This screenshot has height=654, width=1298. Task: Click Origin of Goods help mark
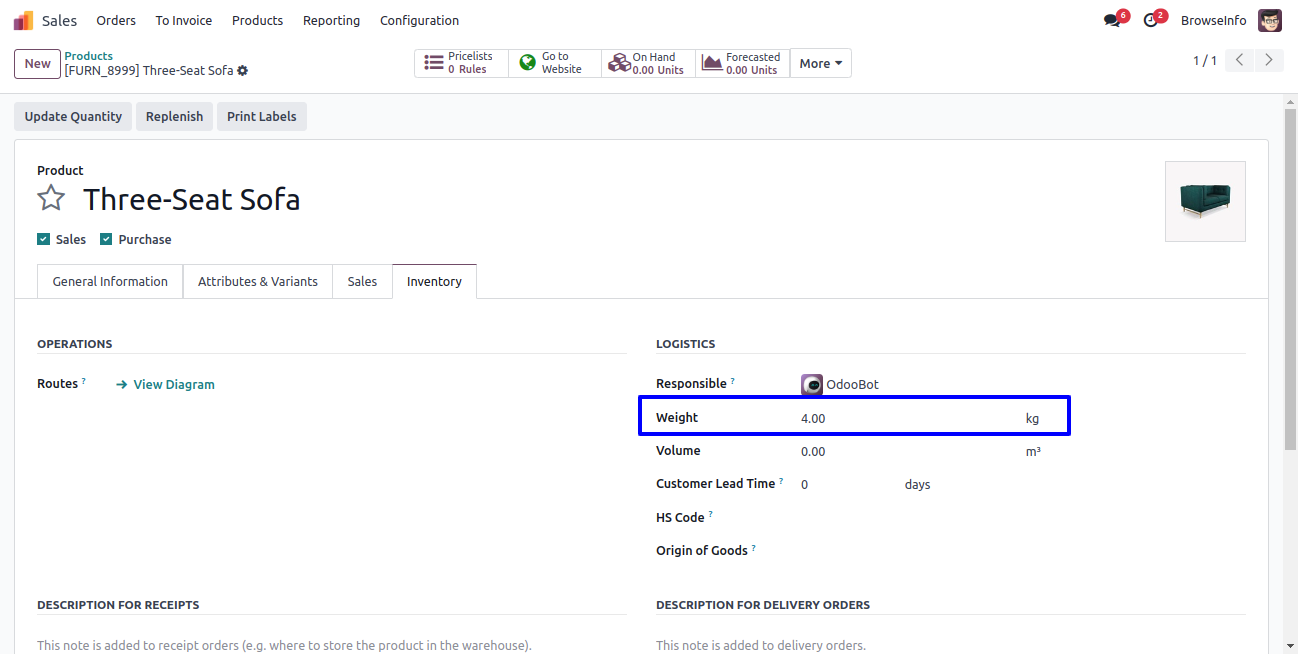pyautogui.click(x=754, y=548)
